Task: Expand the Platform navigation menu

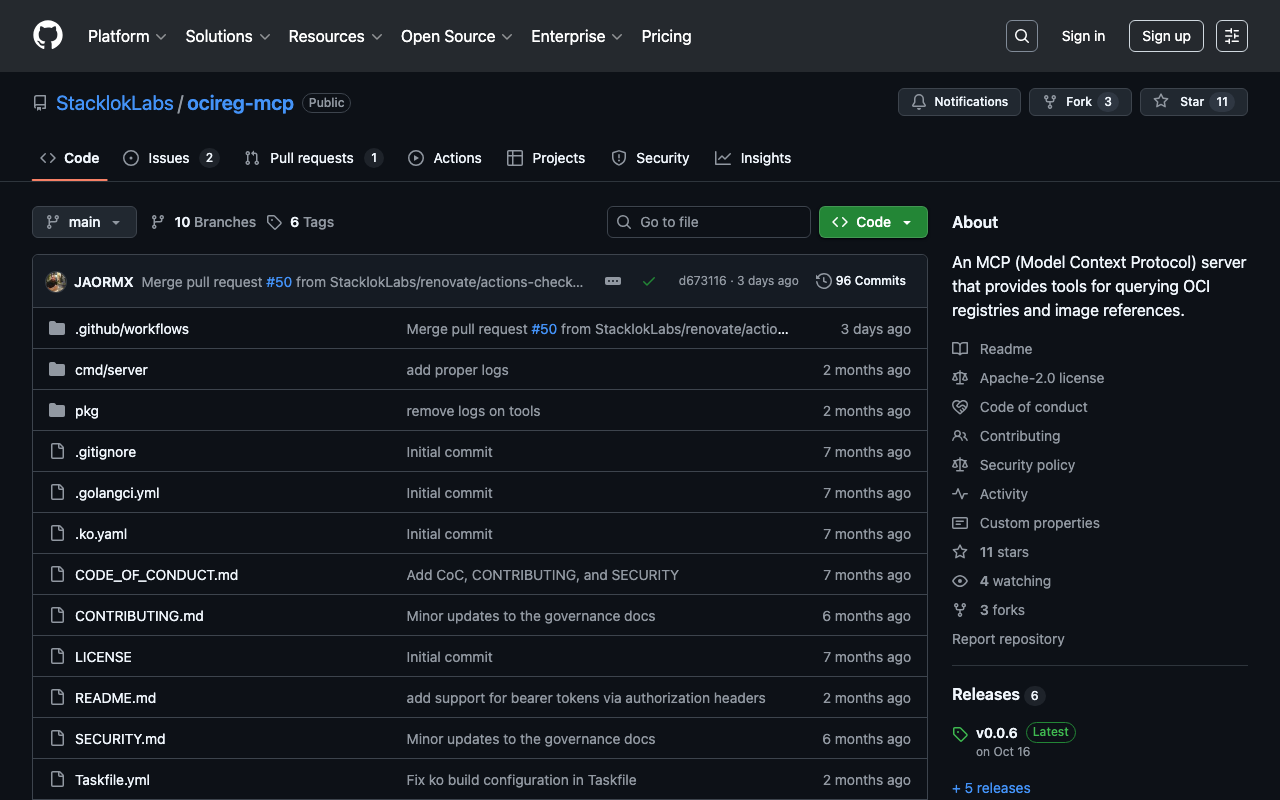Action: (126, 36)
